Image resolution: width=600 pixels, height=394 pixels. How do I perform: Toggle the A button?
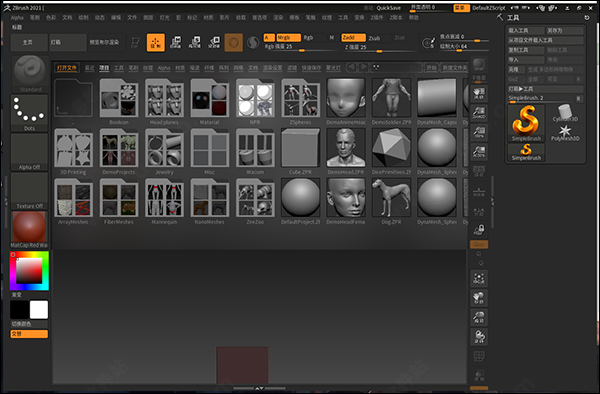(x=269, y=37)
